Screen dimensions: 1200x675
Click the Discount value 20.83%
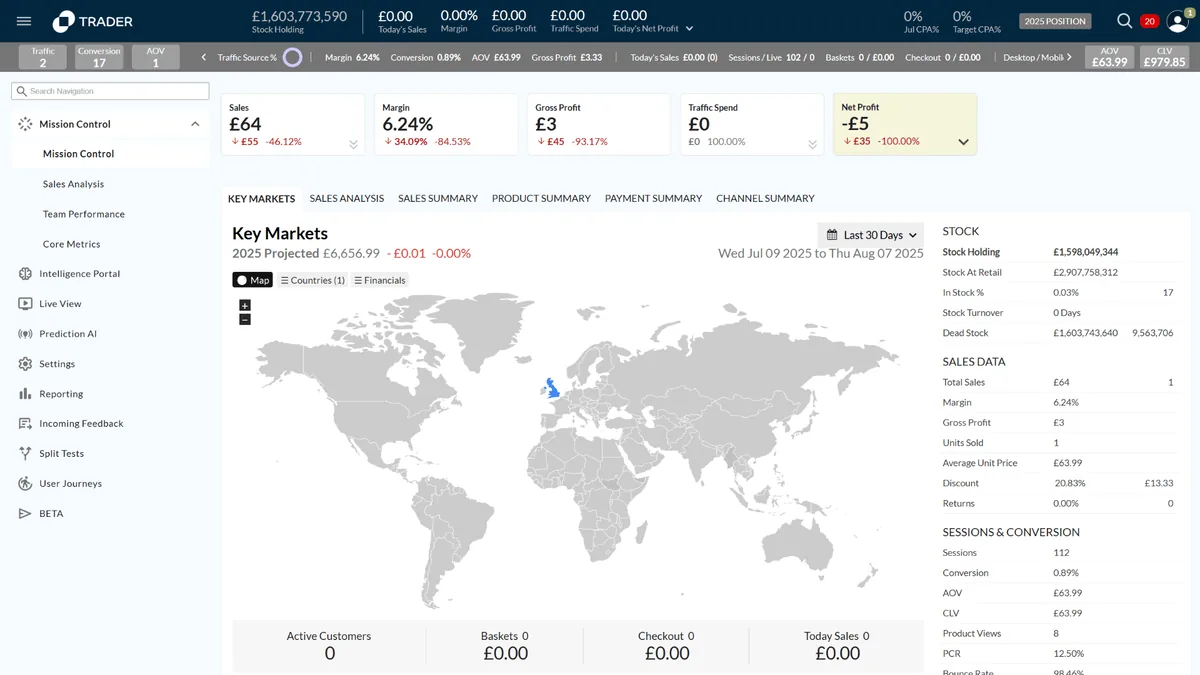1069,483
